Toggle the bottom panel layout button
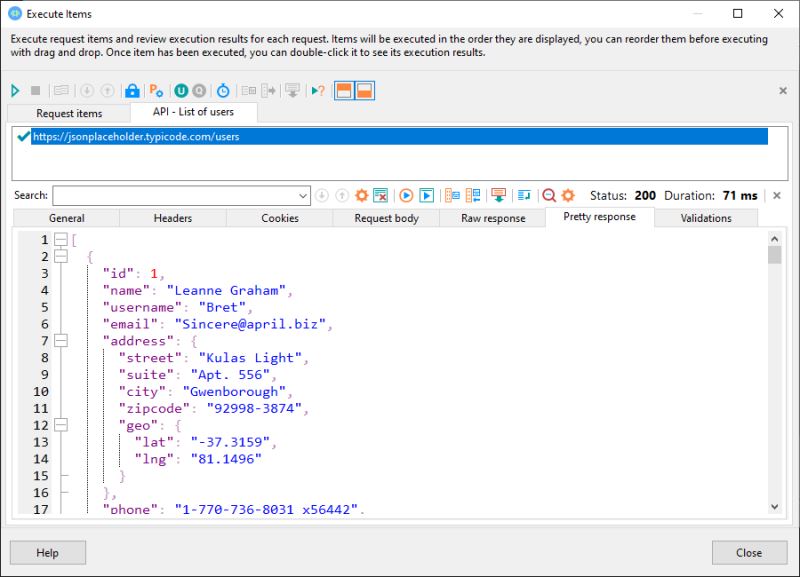 point(364,91)
